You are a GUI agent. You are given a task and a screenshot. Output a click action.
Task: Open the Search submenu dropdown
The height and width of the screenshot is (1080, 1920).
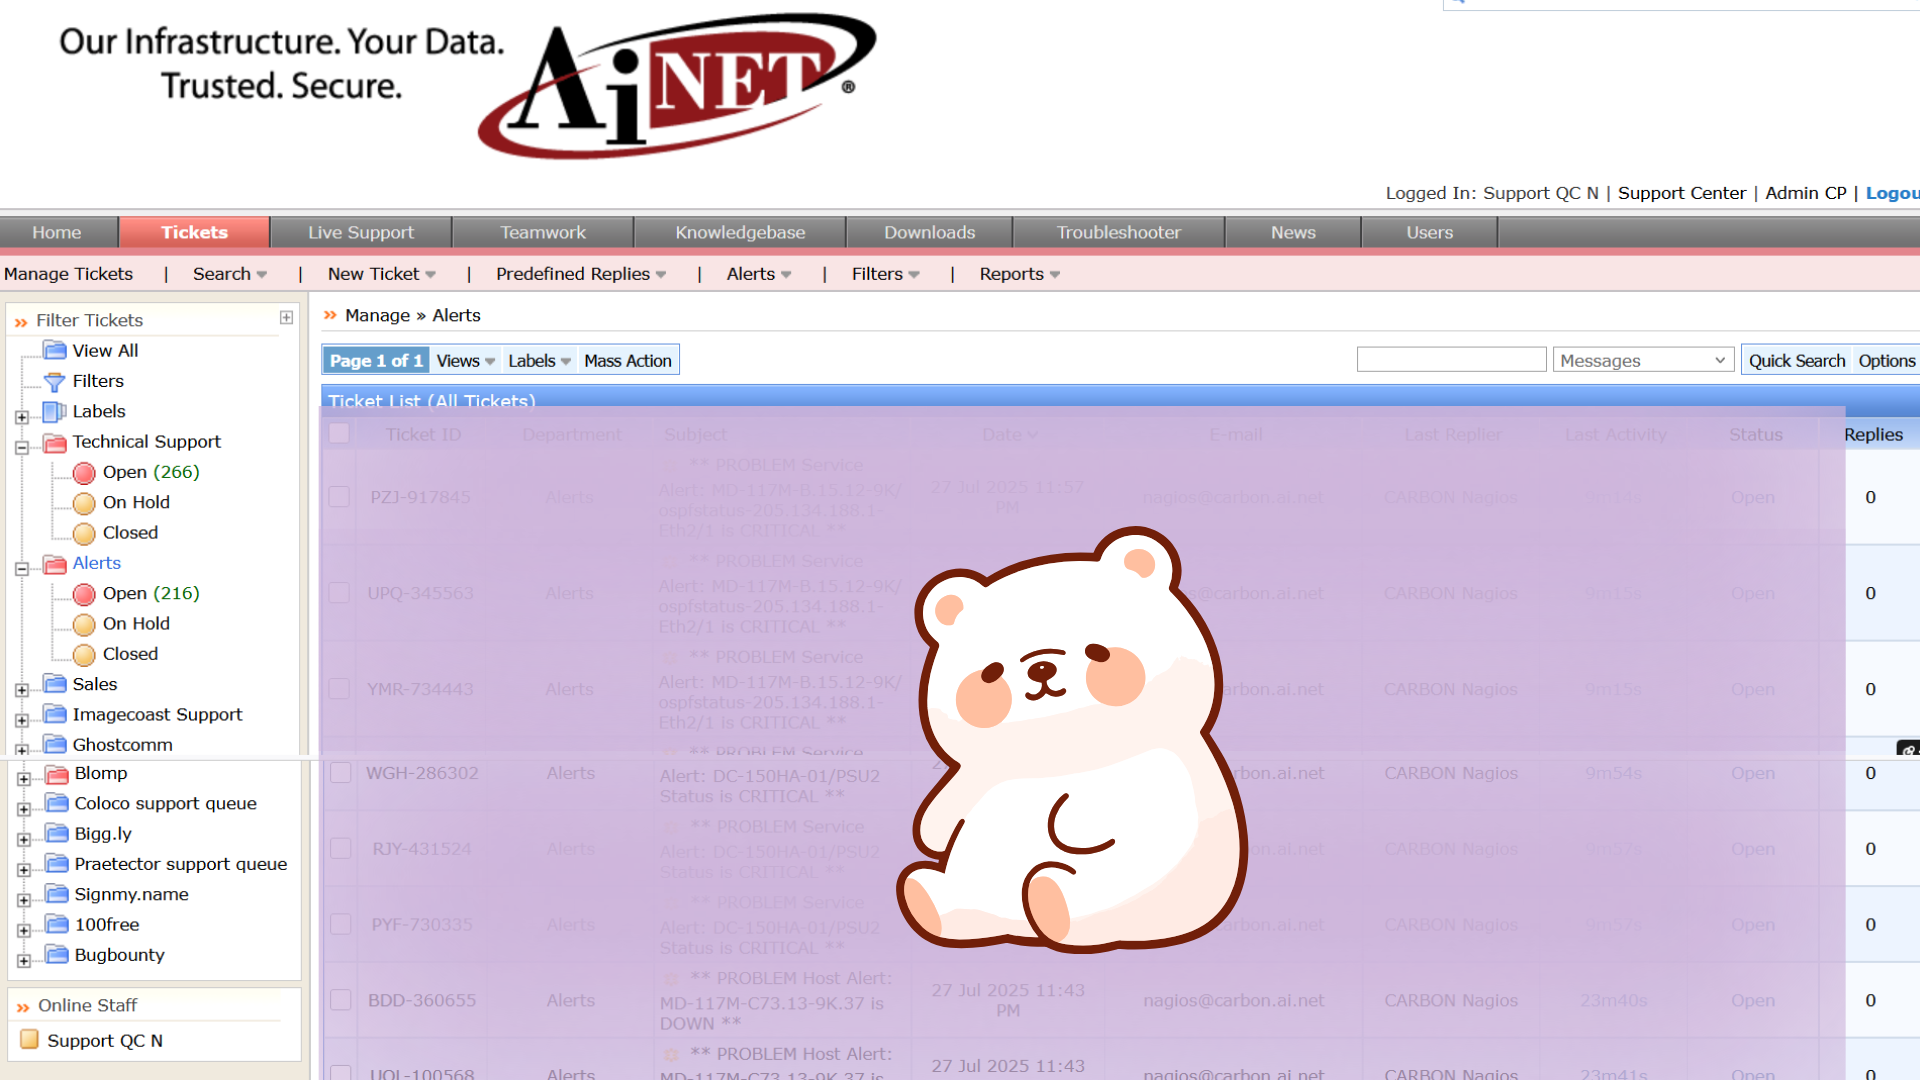pyautogui.click(x=230, y=274)
